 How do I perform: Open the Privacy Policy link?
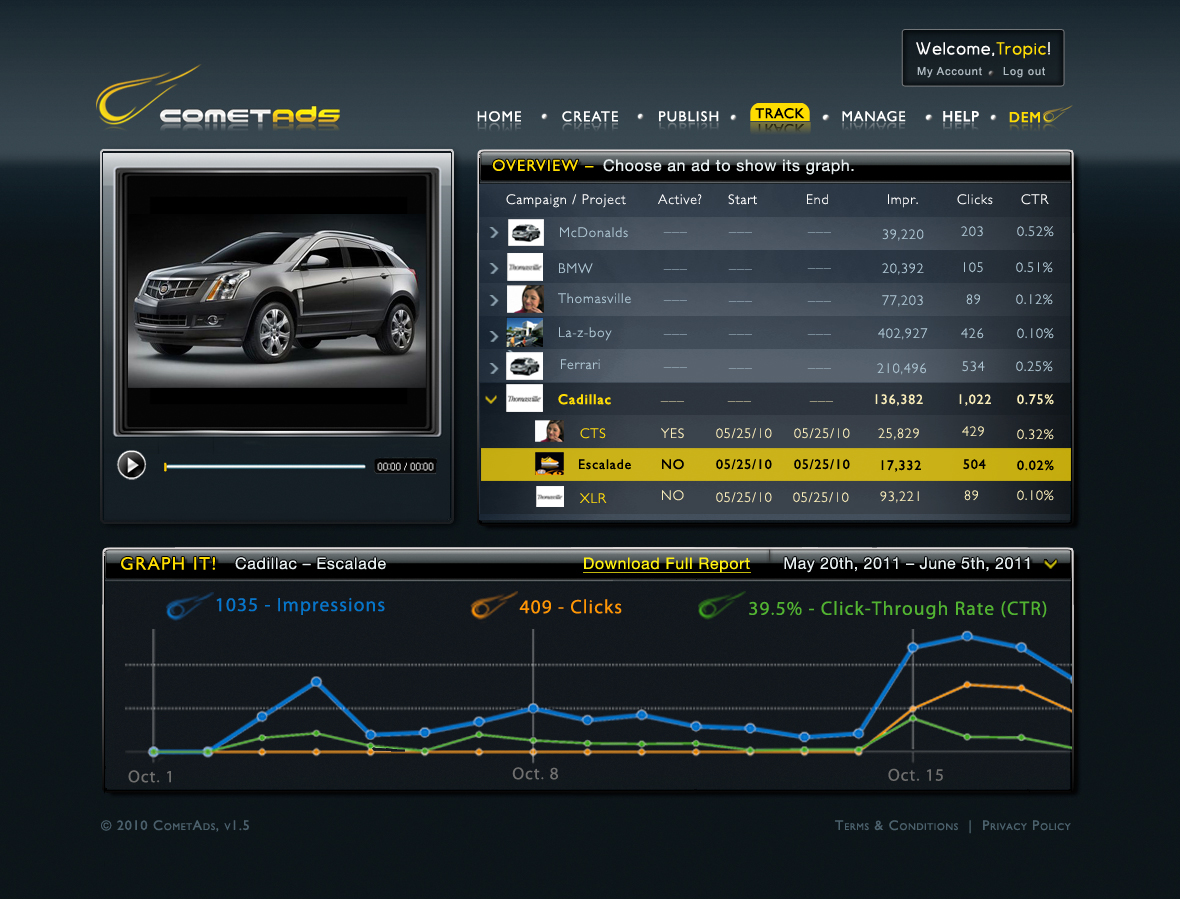click(x=1026, y=826)
